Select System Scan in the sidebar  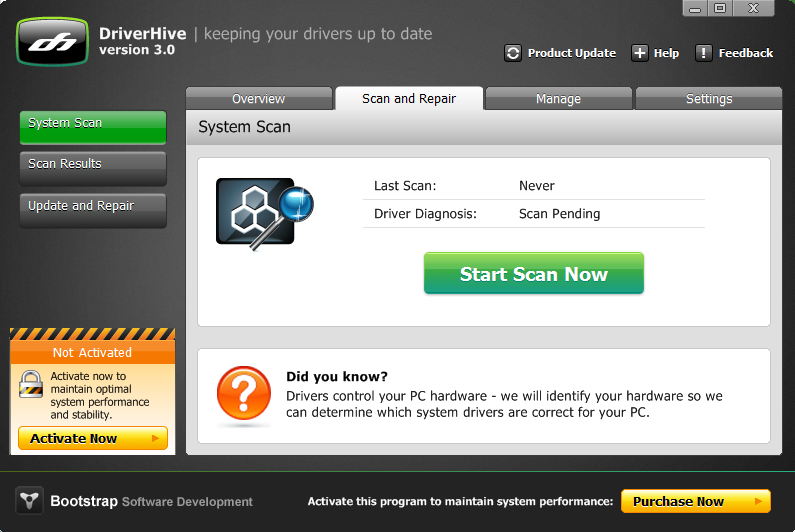point(92,124)
